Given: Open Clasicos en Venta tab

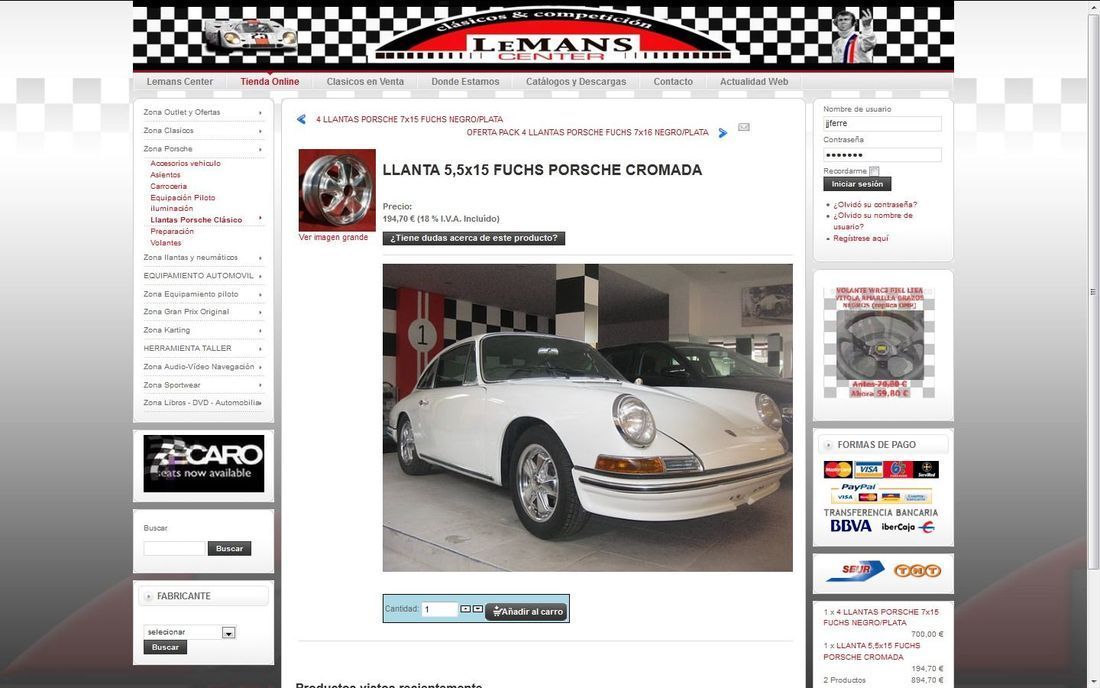Looking at the screenshot, I should [365, 81].
